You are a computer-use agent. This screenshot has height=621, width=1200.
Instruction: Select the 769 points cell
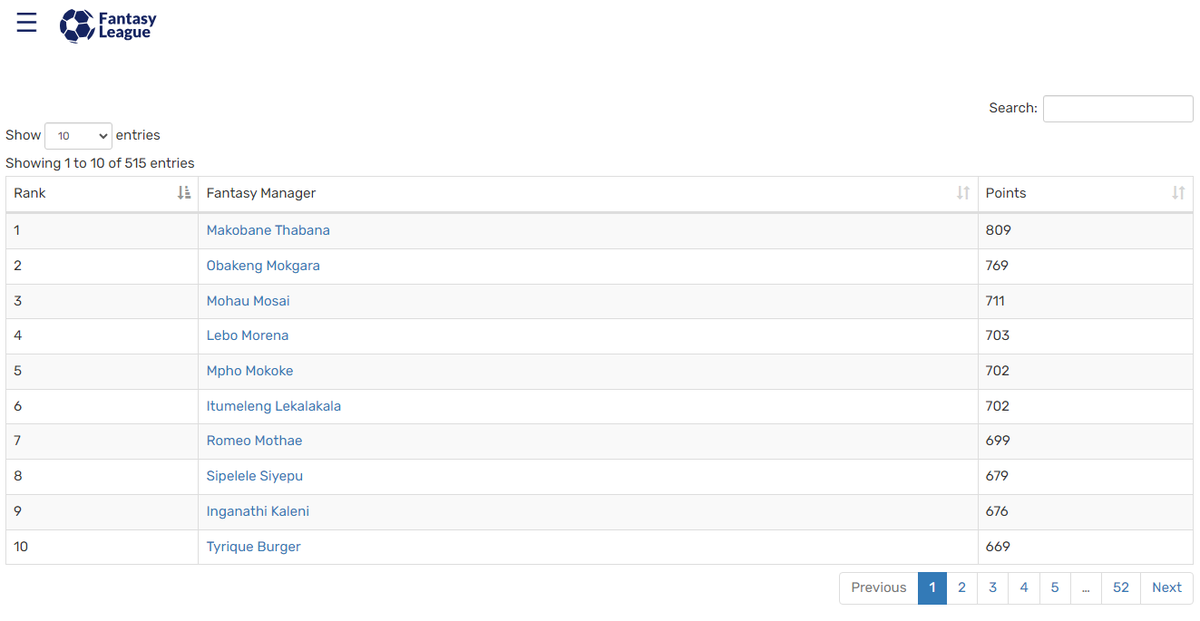pyautogui.click(x=1085, y=266)
